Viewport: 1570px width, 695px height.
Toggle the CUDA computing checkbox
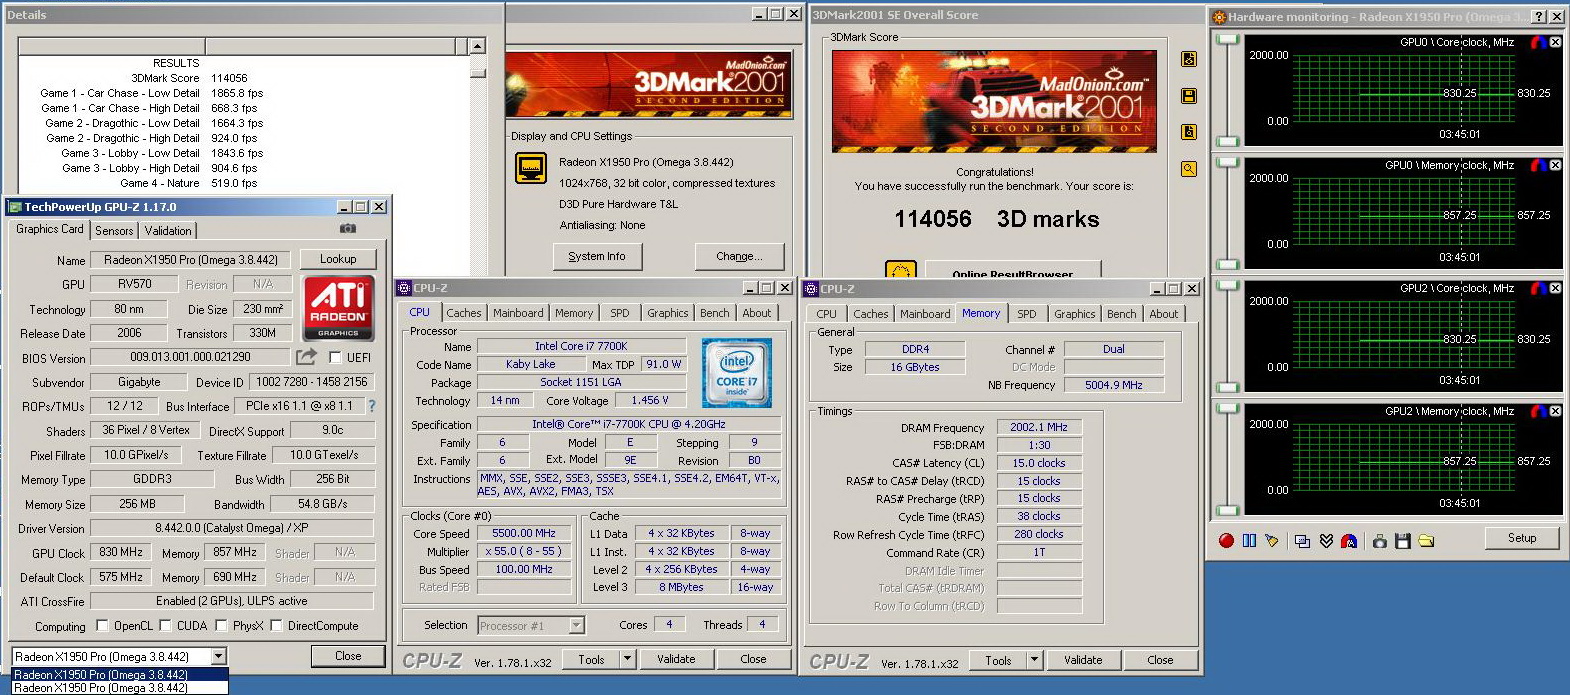(165, 626)
